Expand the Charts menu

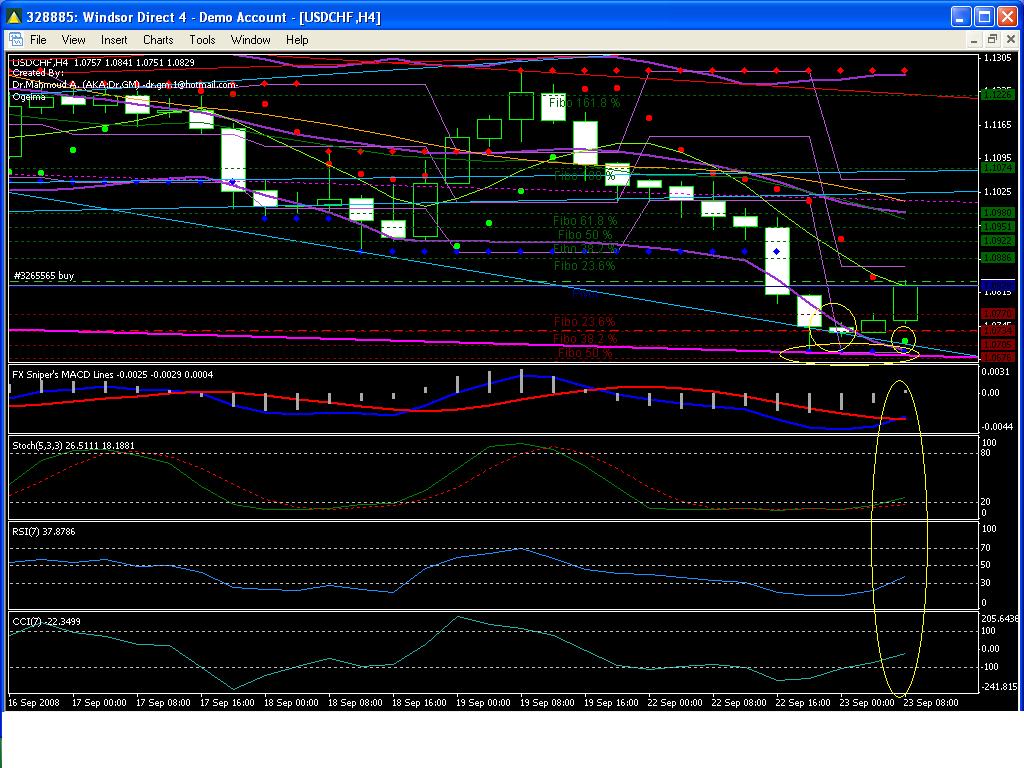[158, 40]
